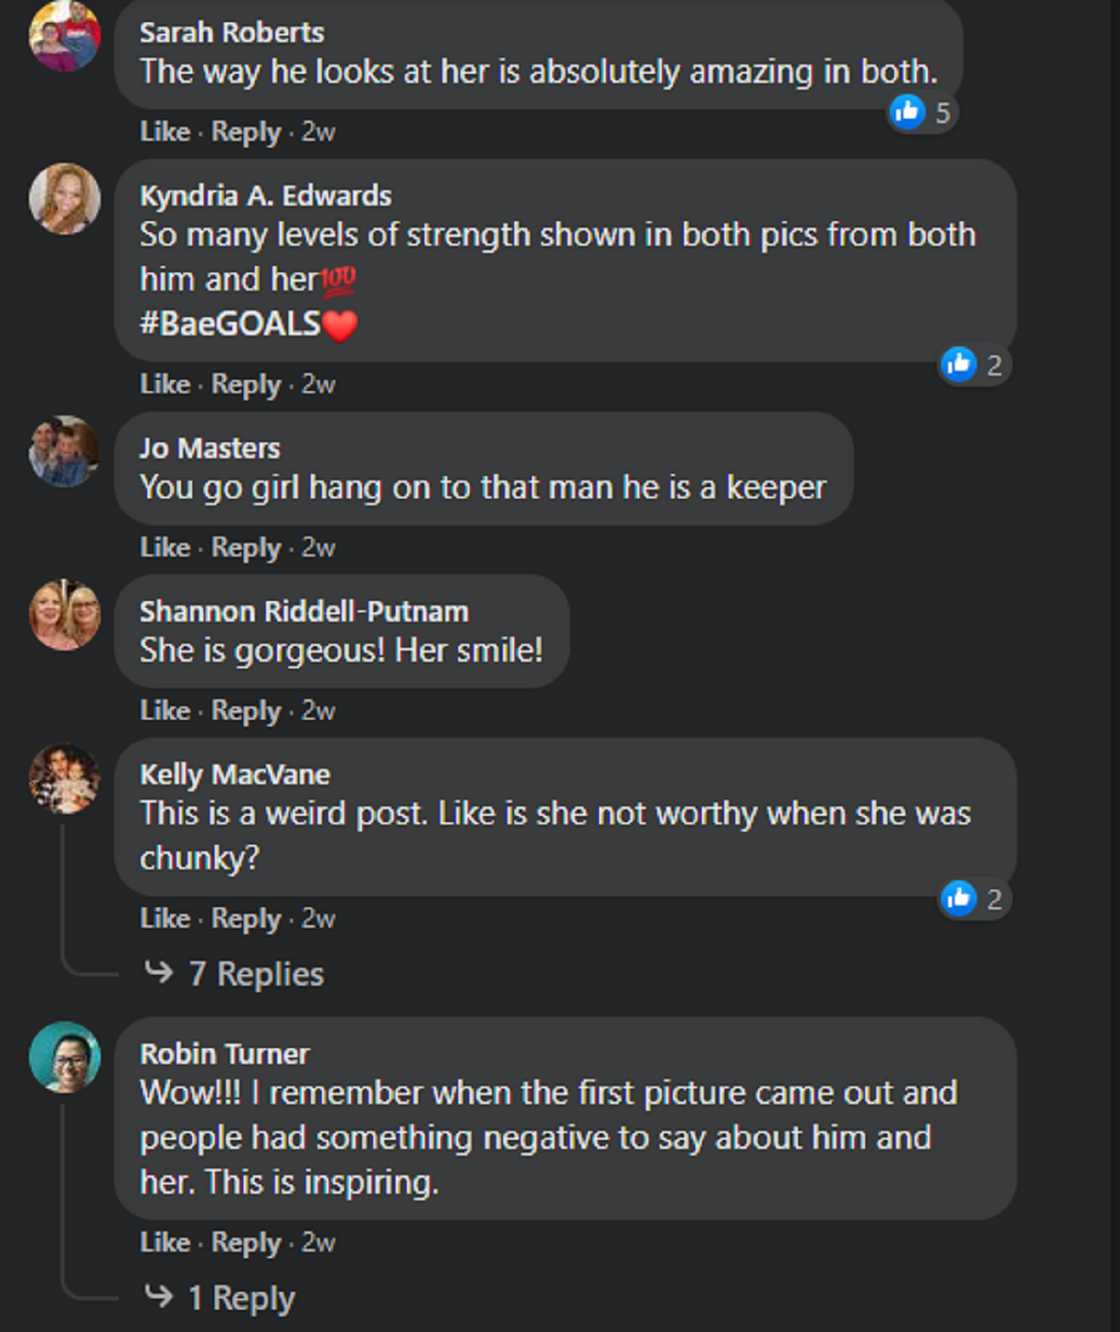Click Jo Masters' profile avatar
This screenshot has height=1332, width=1120.
pyautogui.click(x=65, y=451)
